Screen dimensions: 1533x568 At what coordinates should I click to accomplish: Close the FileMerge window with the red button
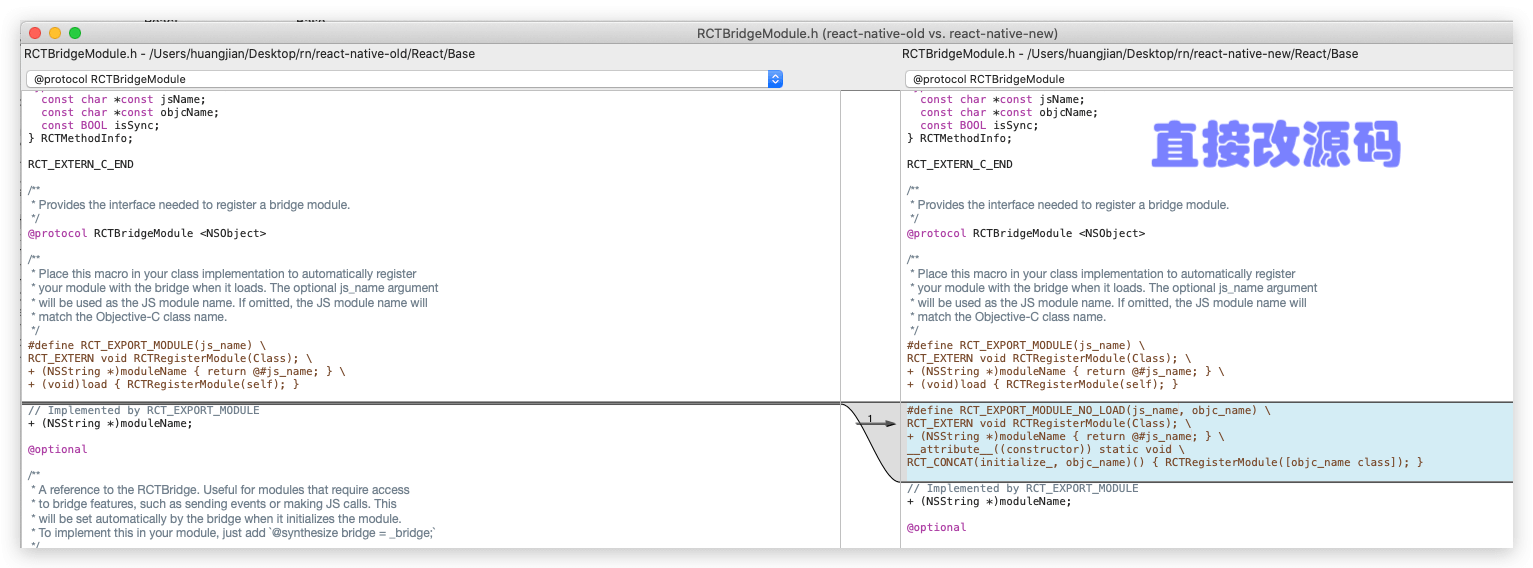tap(35, 33)
